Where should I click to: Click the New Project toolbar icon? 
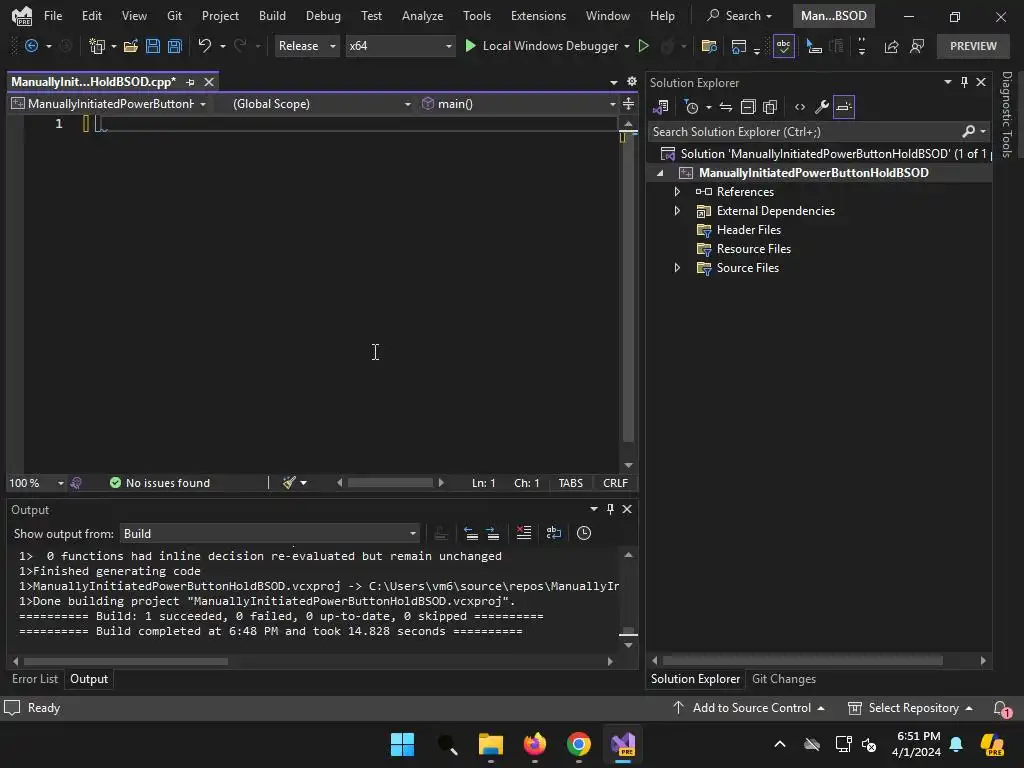[97, 46]
